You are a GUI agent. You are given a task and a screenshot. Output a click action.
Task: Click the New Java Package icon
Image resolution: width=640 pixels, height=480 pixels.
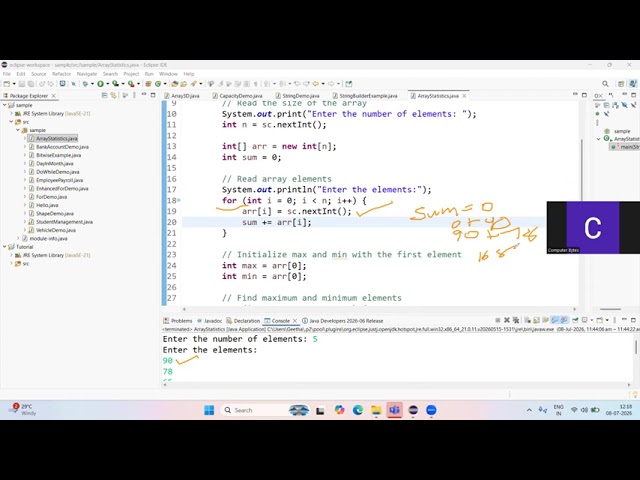tap(148, 84)
